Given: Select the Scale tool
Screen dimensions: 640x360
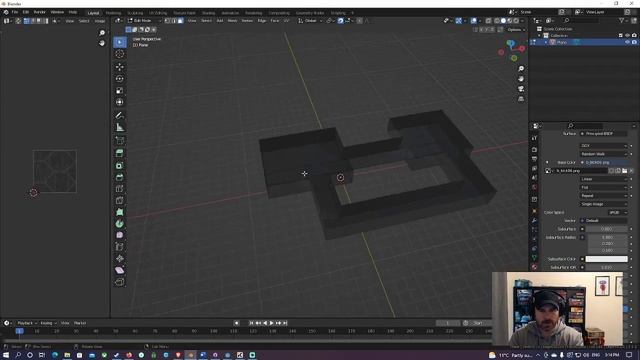Looking at the screenshot, I should [x=120, y=90].
